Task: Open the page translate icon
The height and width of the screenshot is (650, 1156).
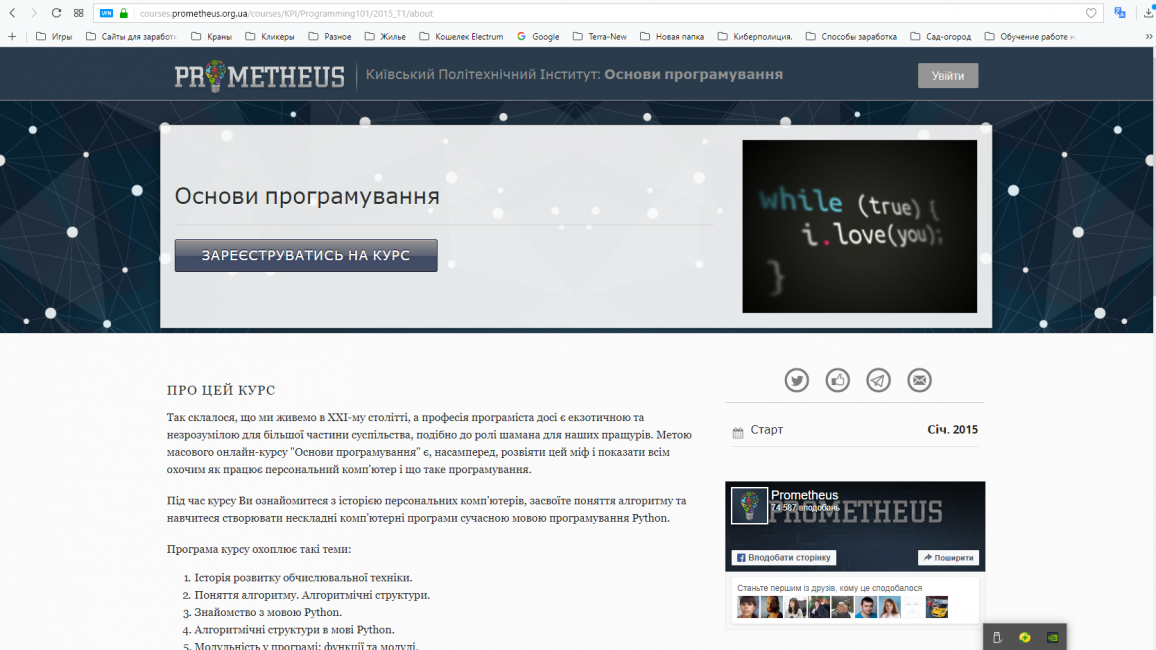Action: coord(1120,13)
